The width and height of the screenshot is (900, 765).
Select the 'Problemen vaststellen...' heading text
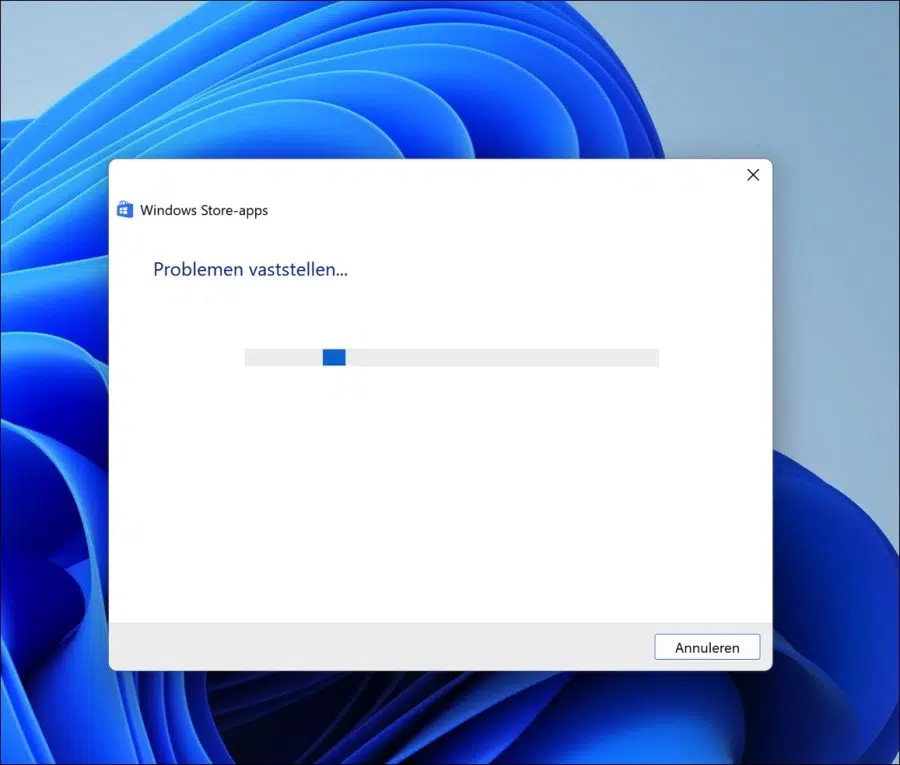click(x=250, y=269)
